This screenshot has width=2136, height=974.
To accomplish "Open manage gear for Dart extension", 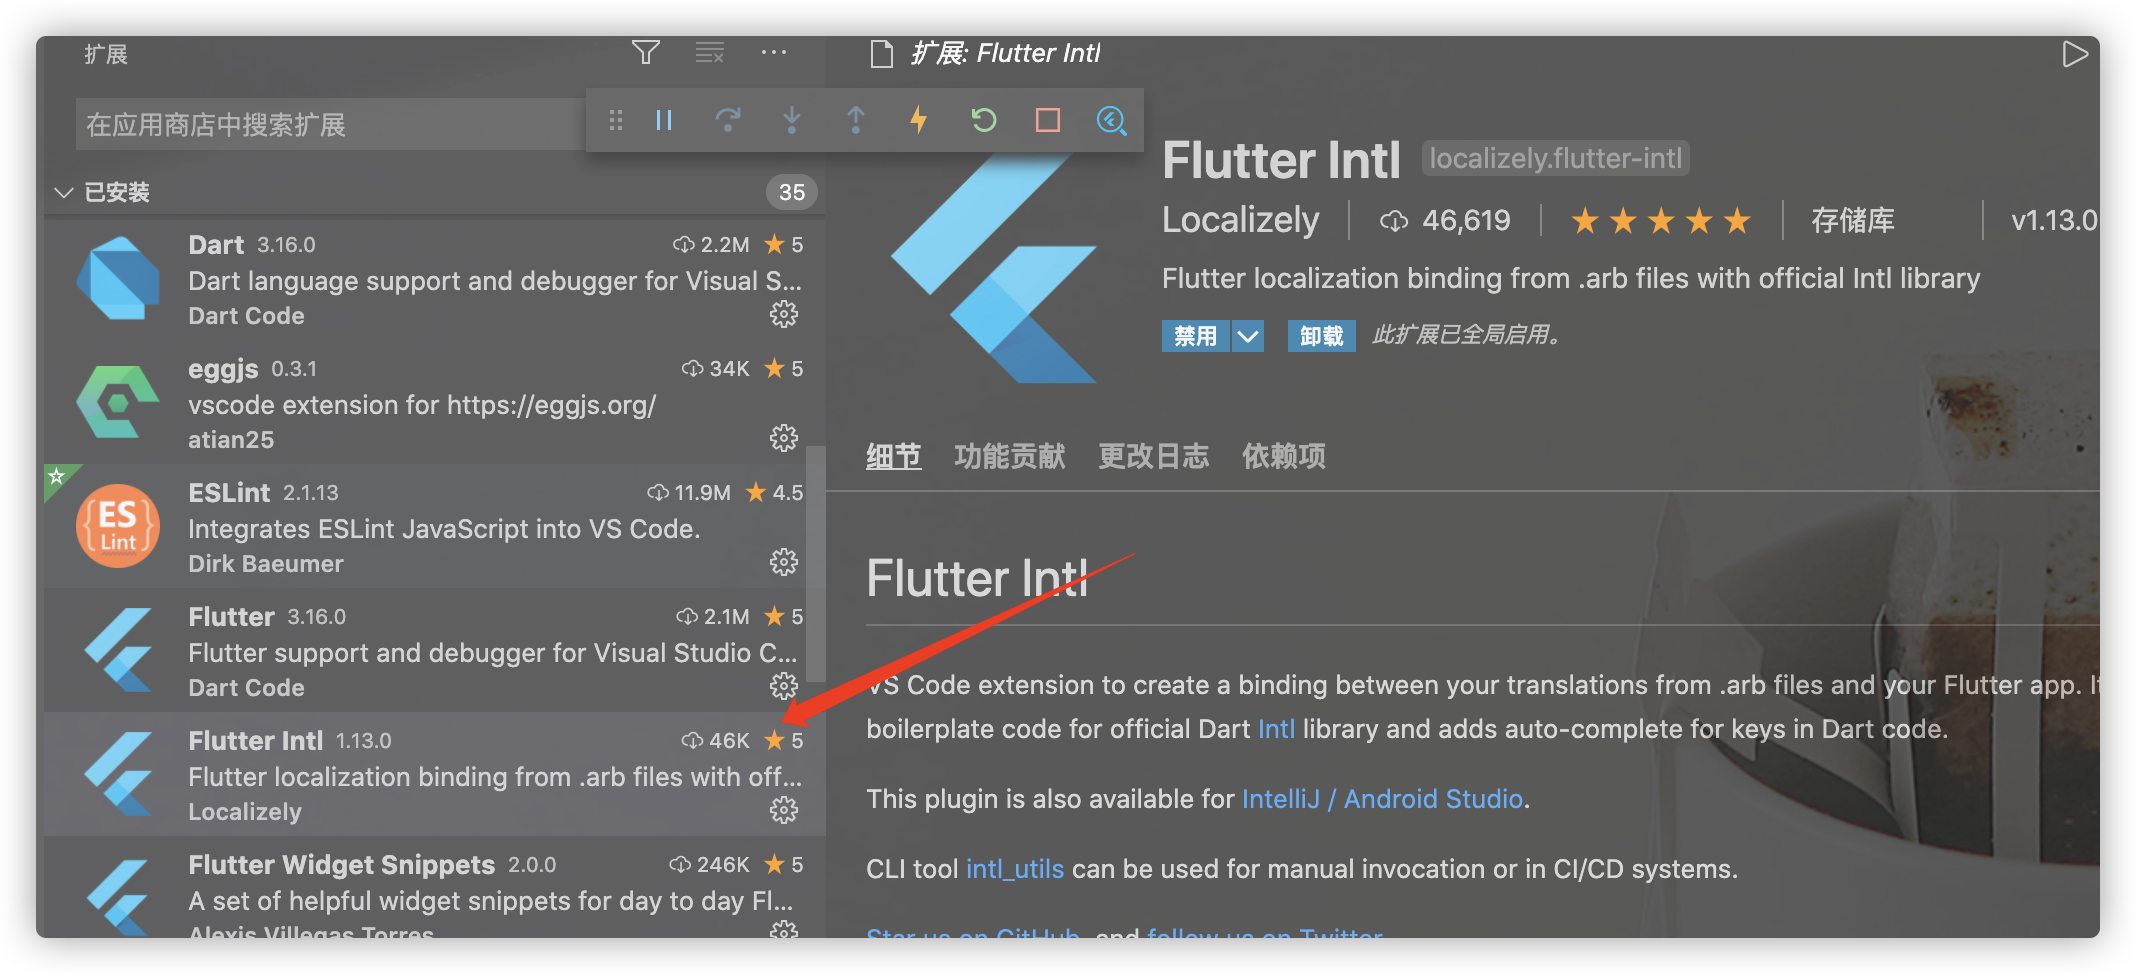I will [x=784, y=314].
